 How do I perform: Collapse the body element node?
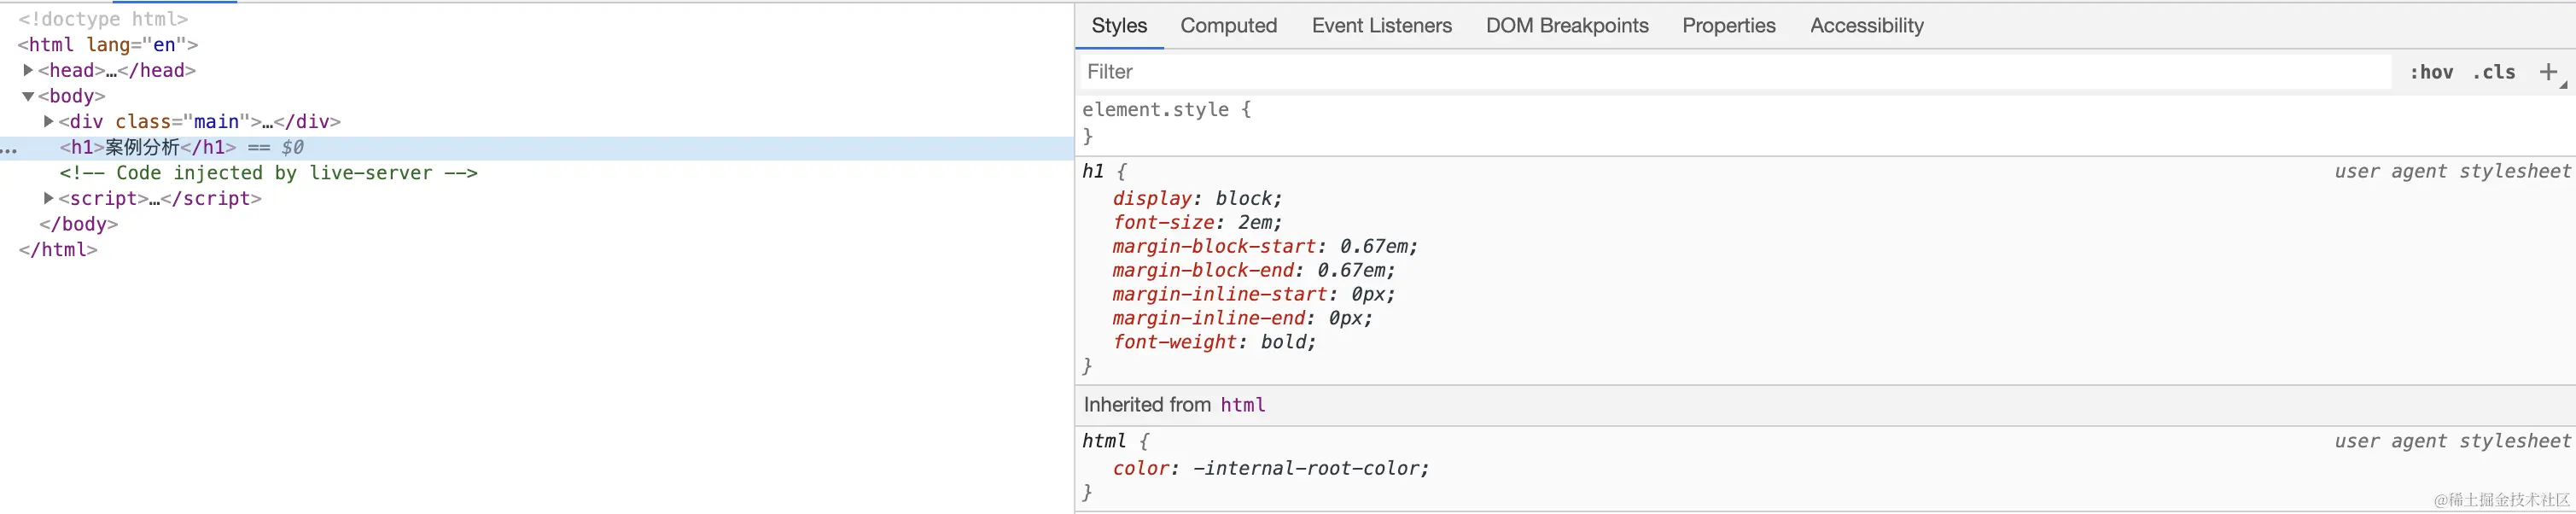(x=28, y=96)
